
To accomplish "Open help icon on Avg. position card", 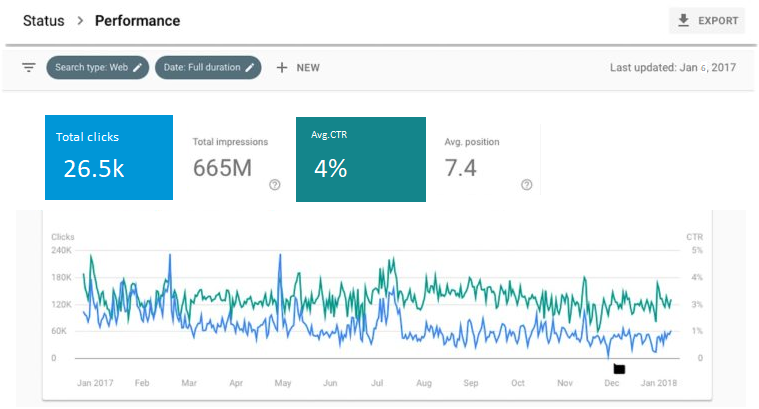I will point(526,184).
